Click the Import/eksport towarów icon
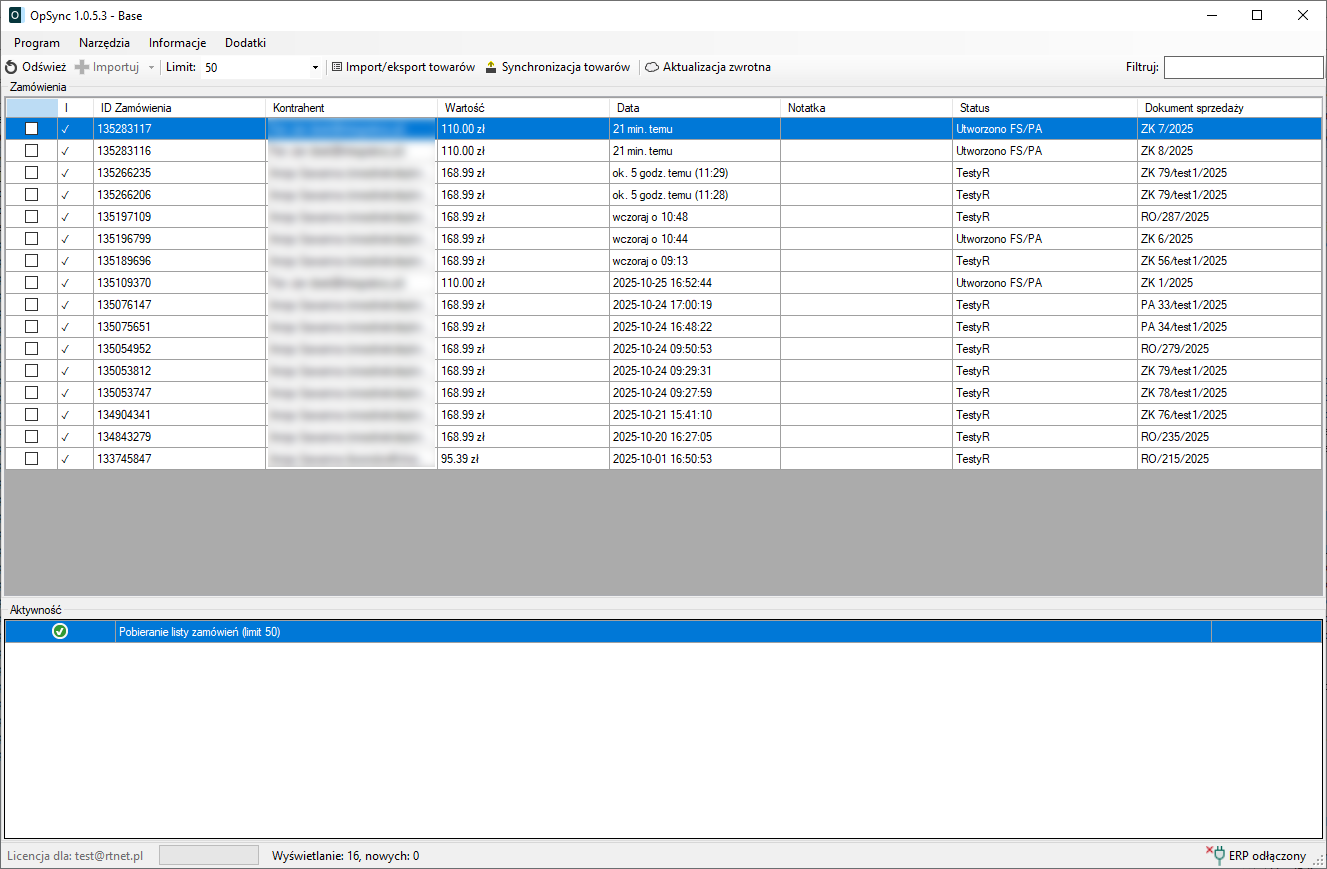The width and height of the screenshot is (1327, 869). tap(337, 67)
